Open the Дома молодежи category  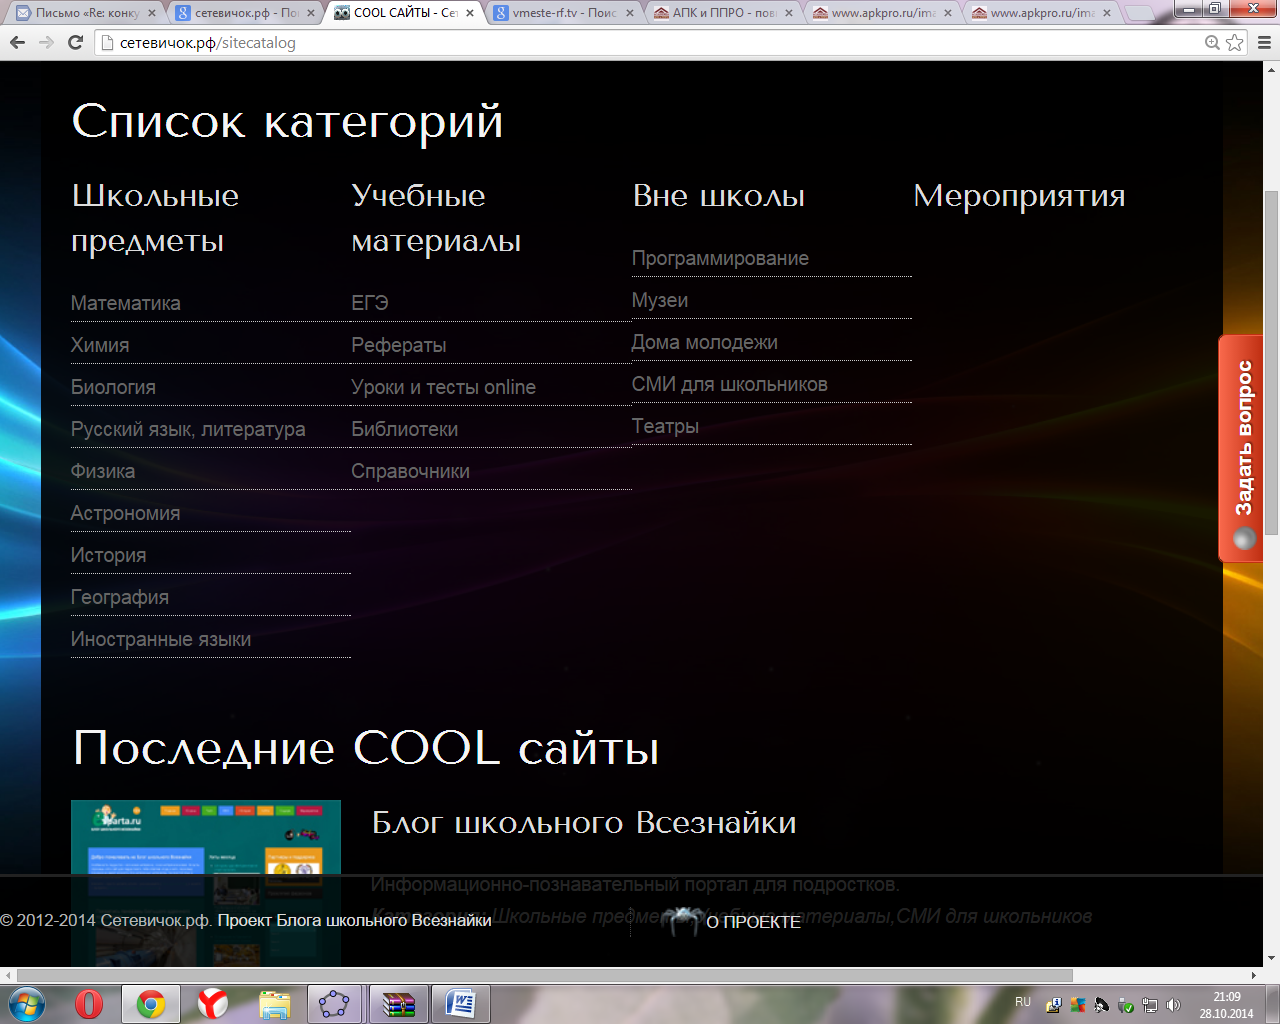tap(705, 342)
